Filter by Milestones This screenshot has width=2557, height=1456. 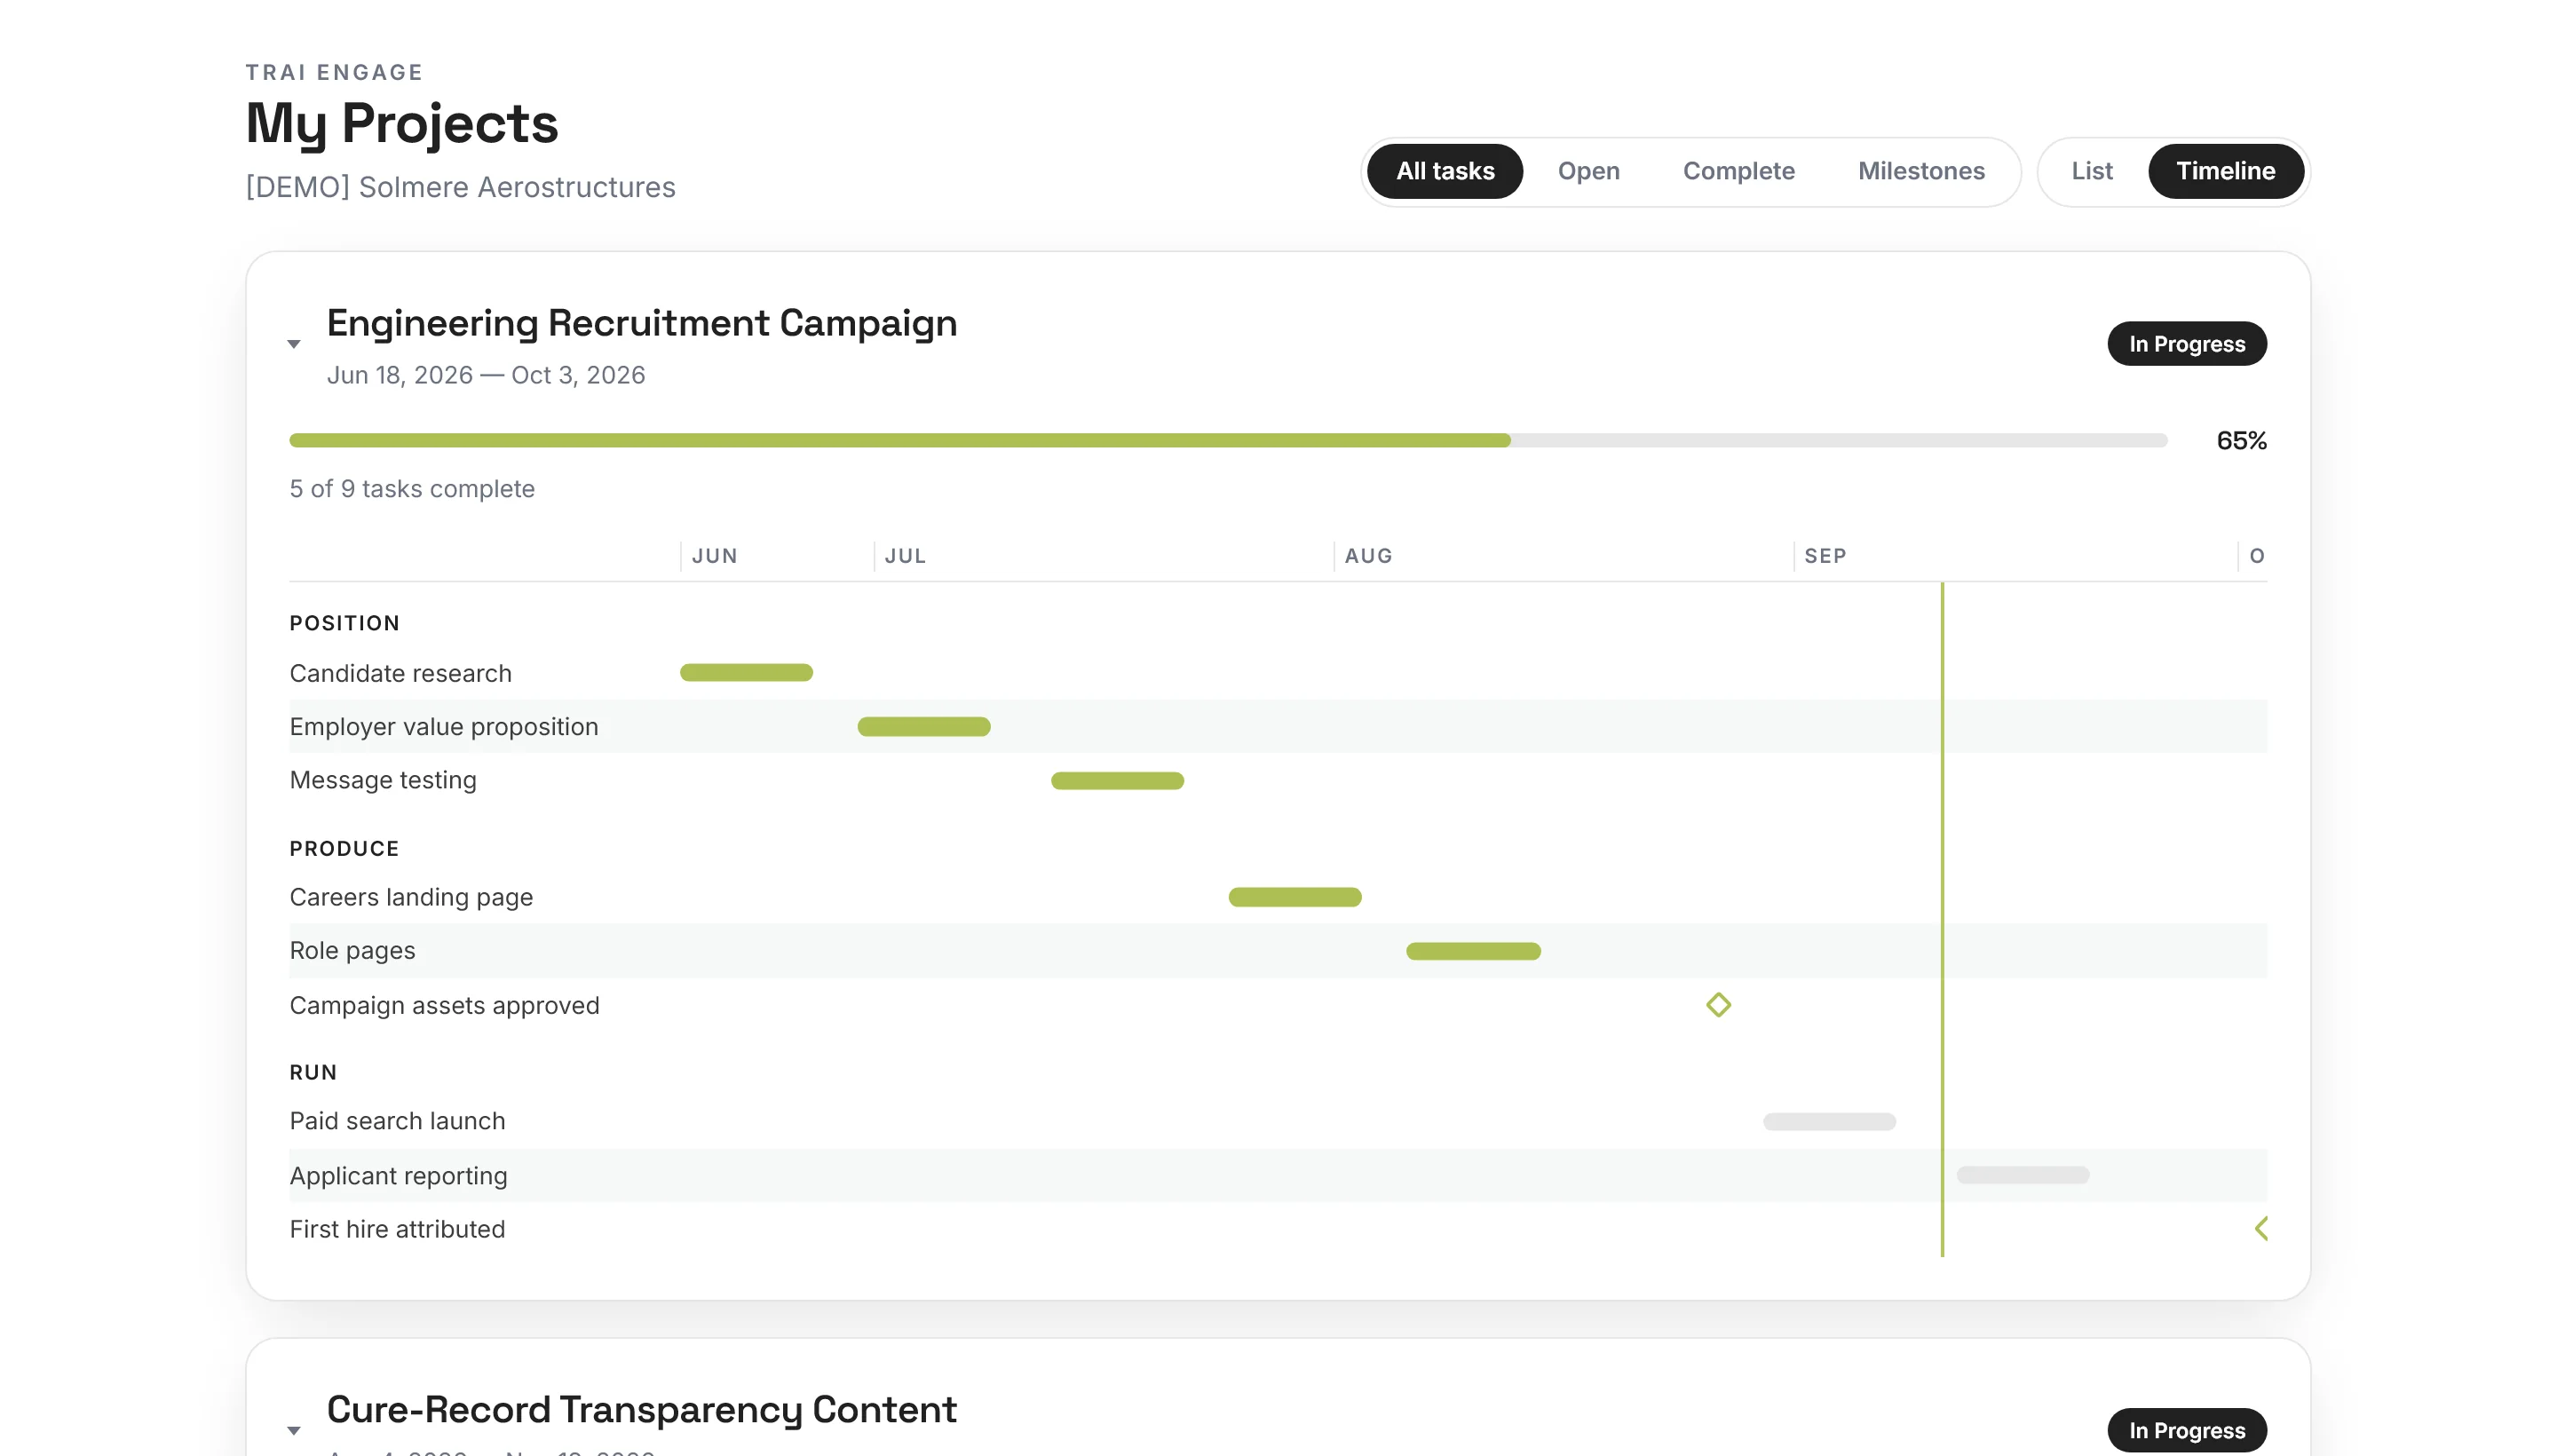click(x=1920, y=171)
